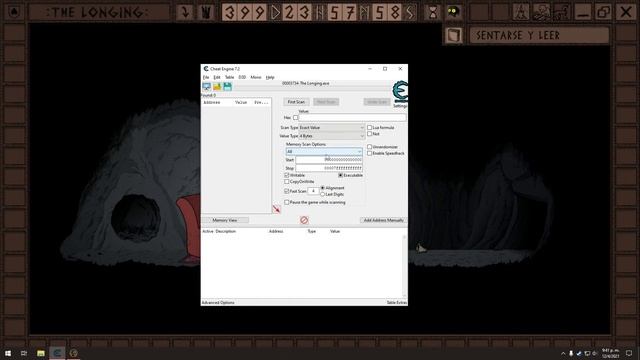Enable the Unrandomizer checkbox
This screenshot has height=360, width=640.
pyautogui.click(x=369, y=147)
